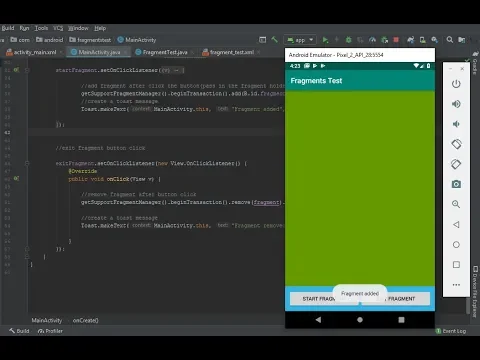Open emulator extended controls three dots
This screenshot has height=360, width=480.
coord(456,285)
